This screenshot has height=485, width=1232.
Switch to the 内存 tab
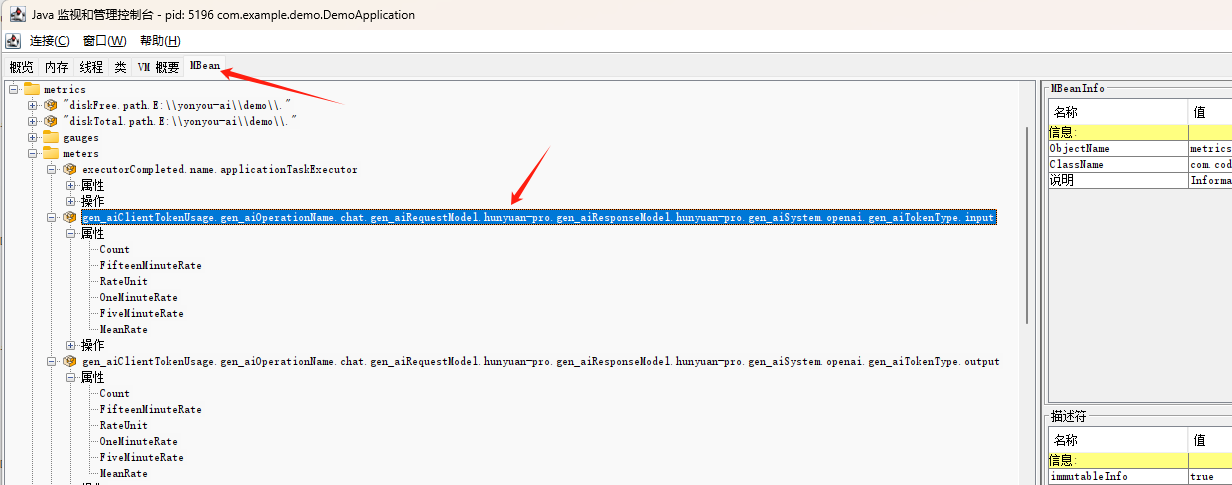(x=57, y=67)
